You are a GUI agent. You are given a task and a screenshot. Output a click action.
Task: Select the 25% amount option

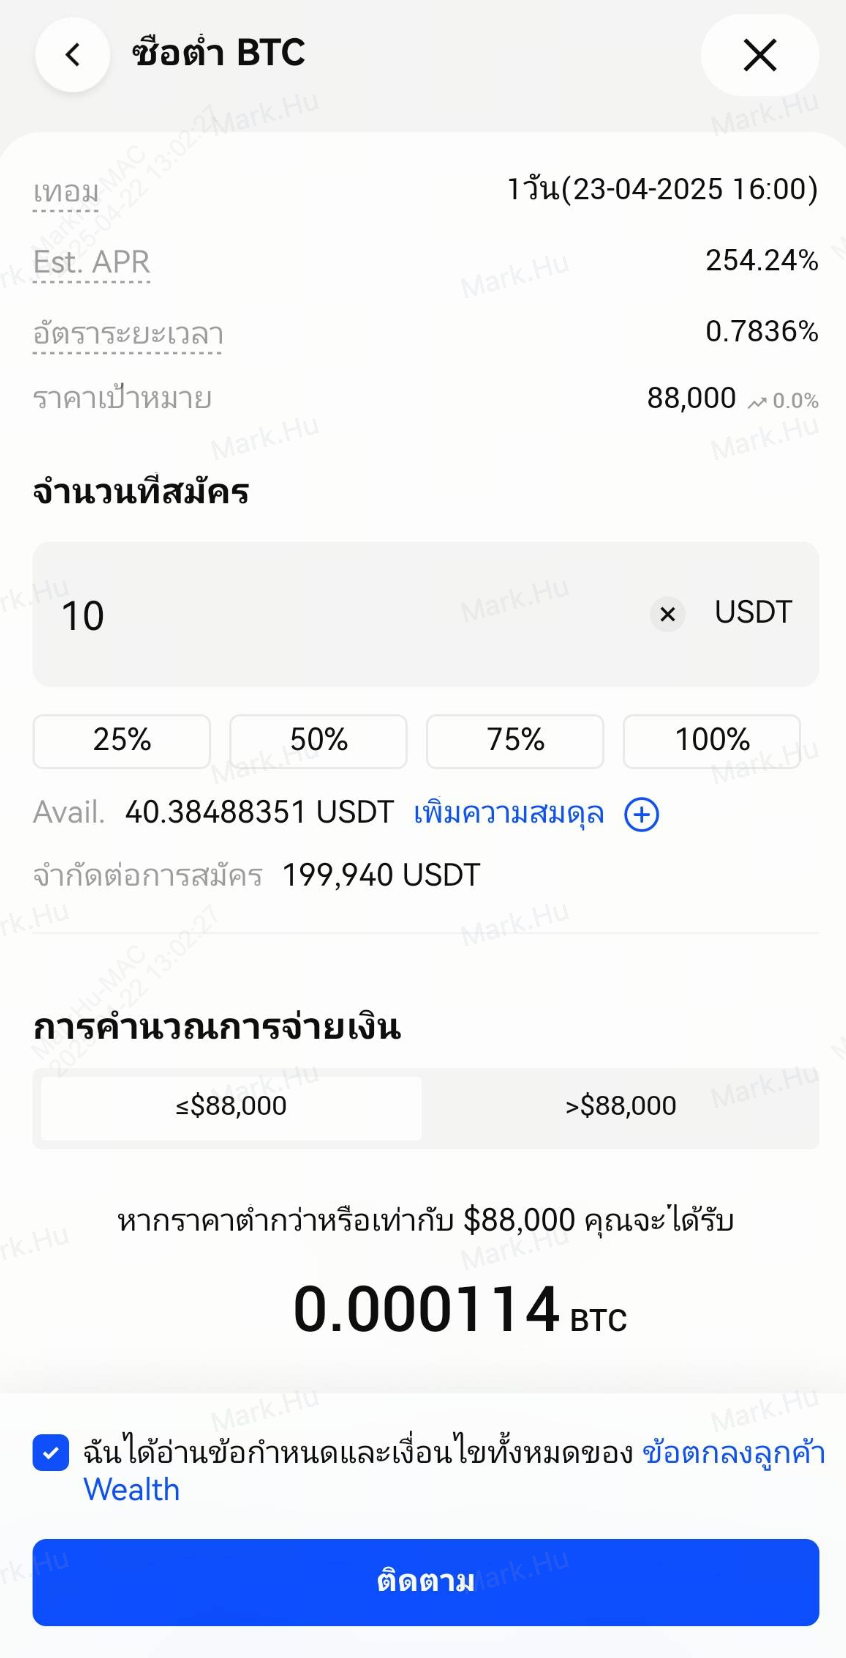pyautogui.click(x=122, y=740)
